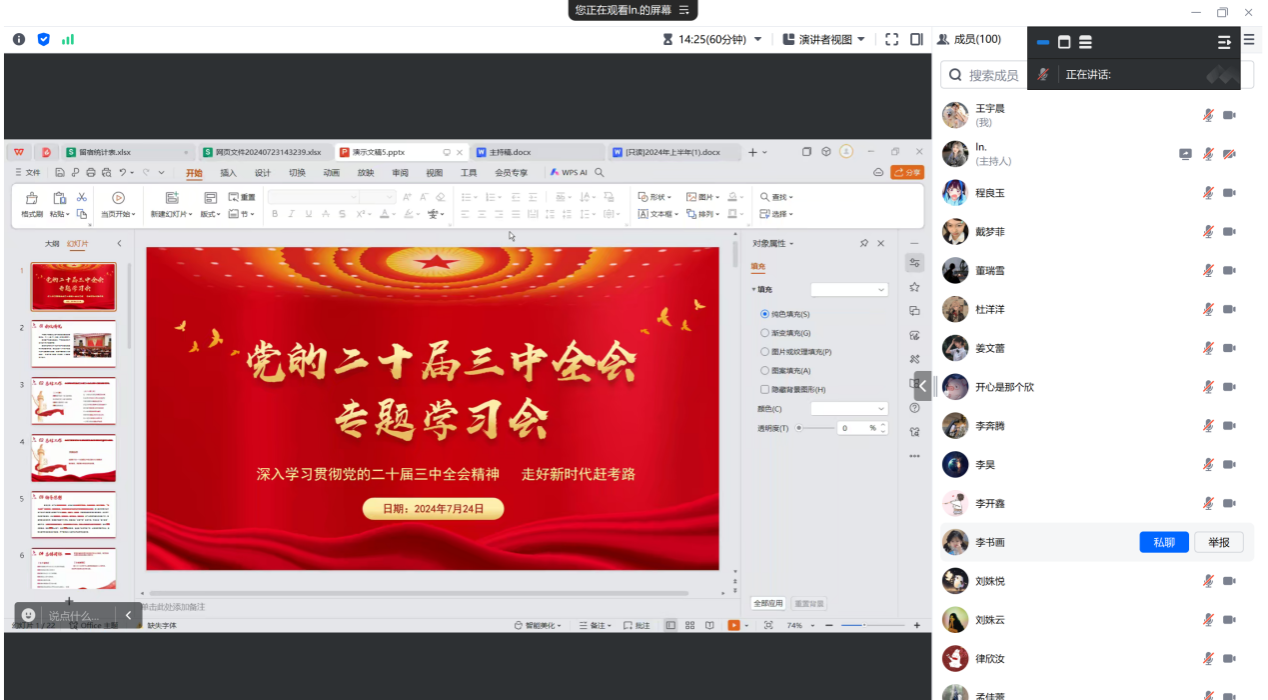This screenshot has width=1268, height=700.
Task: Expand the meeting timer dropdown
Action: click(757, 39)
